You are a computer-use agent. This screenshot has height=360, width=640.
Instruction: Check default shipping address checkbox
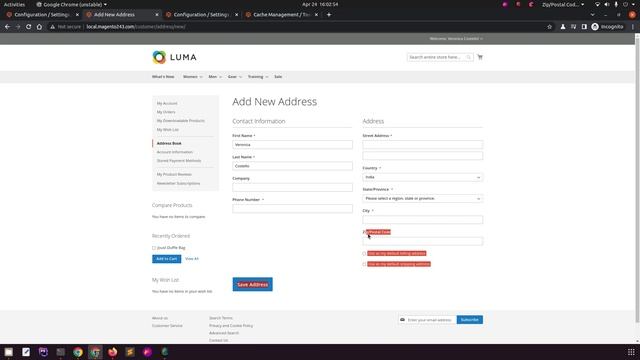pyautogui.click(x=364, y=264)
